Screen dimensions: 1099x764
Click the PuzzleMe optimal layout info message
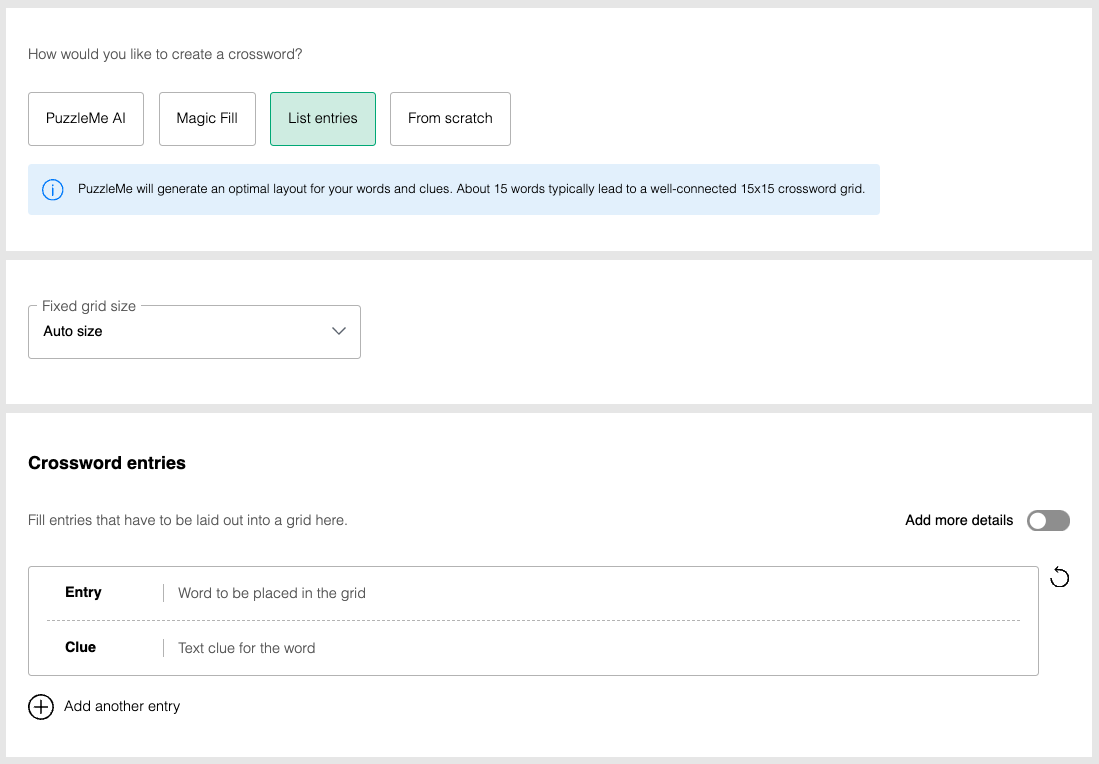[470, 190]
